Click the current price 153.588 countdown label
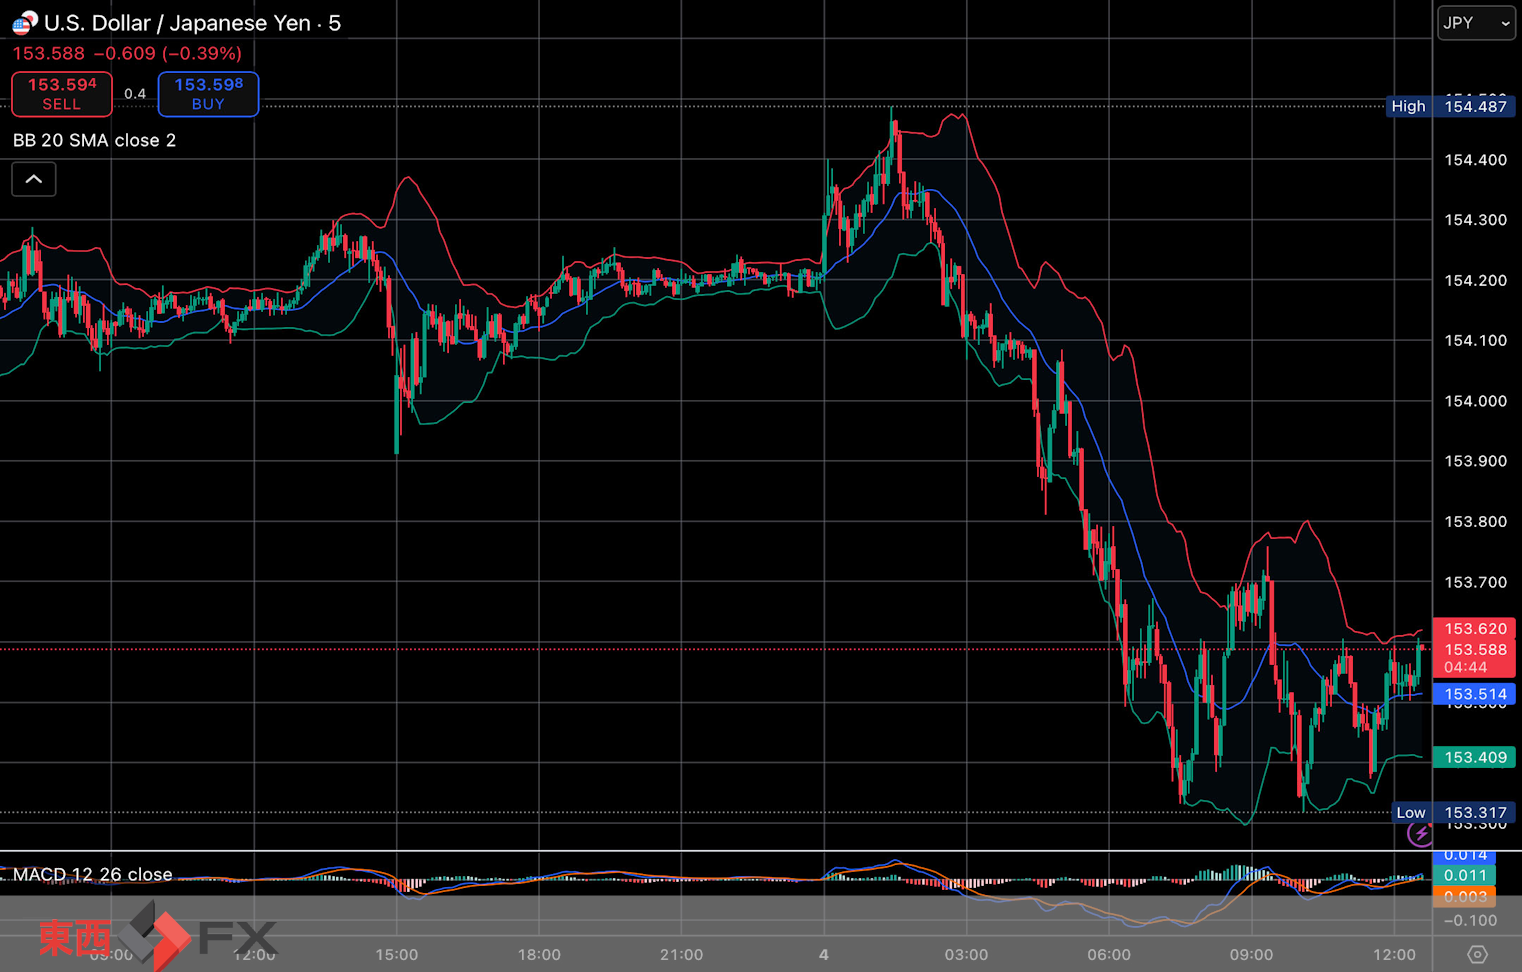The image size is (1522, 972). [x=1475, y=658]
